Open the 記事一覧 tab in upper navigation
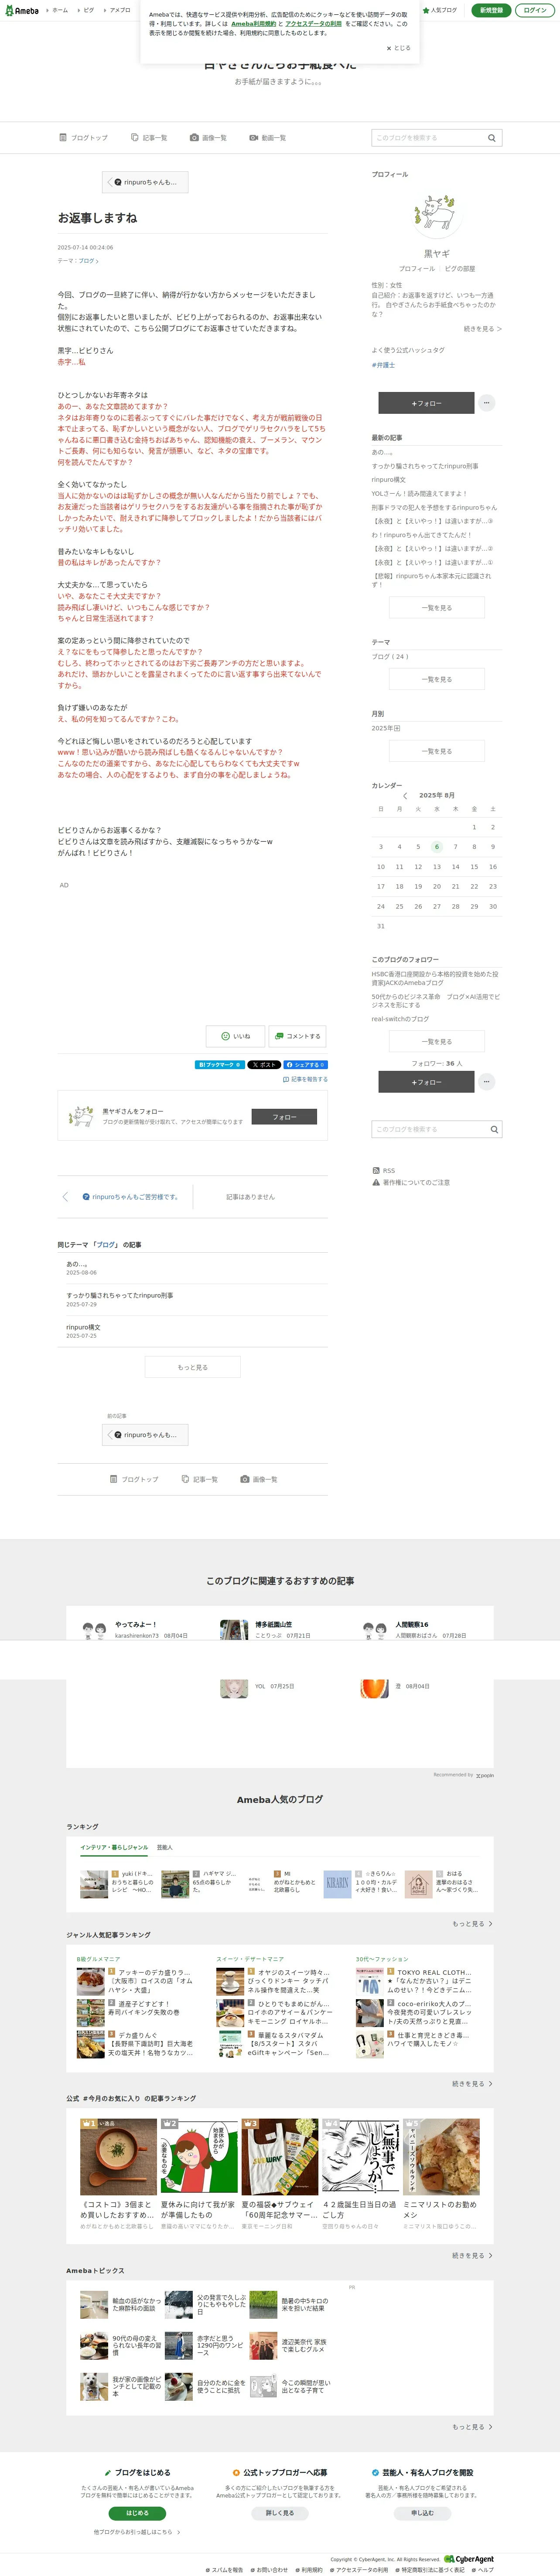This screenshot has width=560, height=2576. tap(149, 138)
